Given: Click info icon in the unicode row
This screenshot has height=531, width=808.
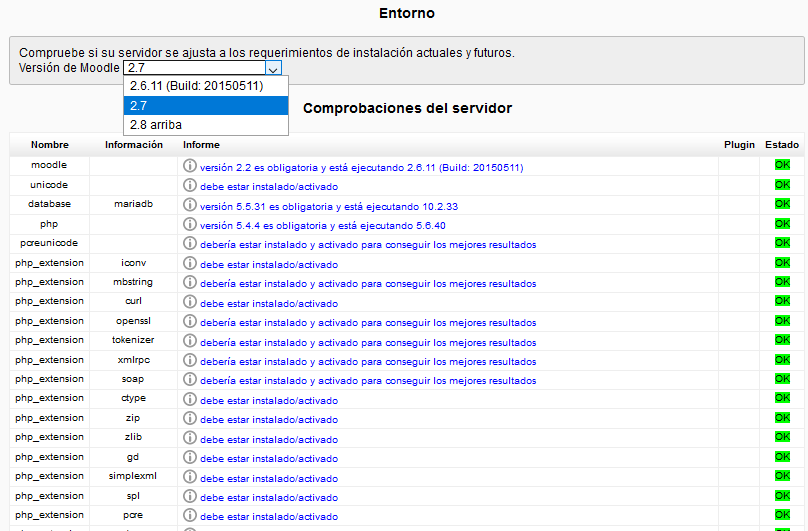Looking at the screenshot, I should coord(190,185).
